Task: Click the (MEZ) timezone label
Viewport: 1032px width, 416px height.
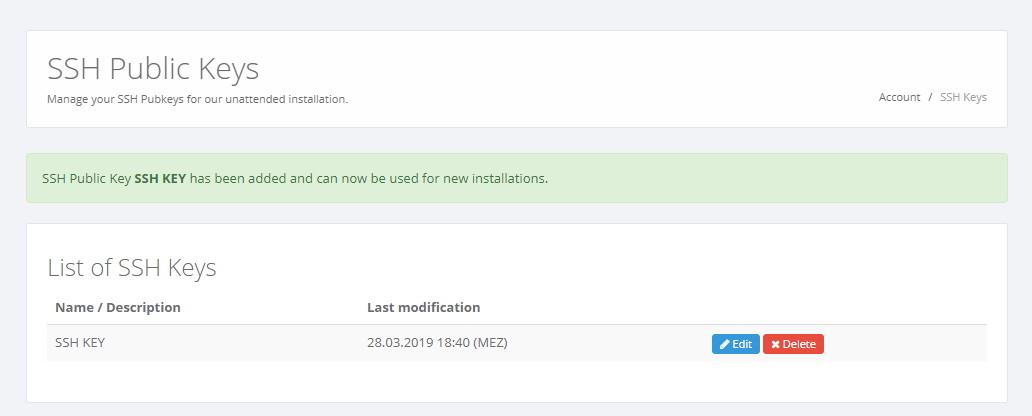Action: (x=490, y=343)
